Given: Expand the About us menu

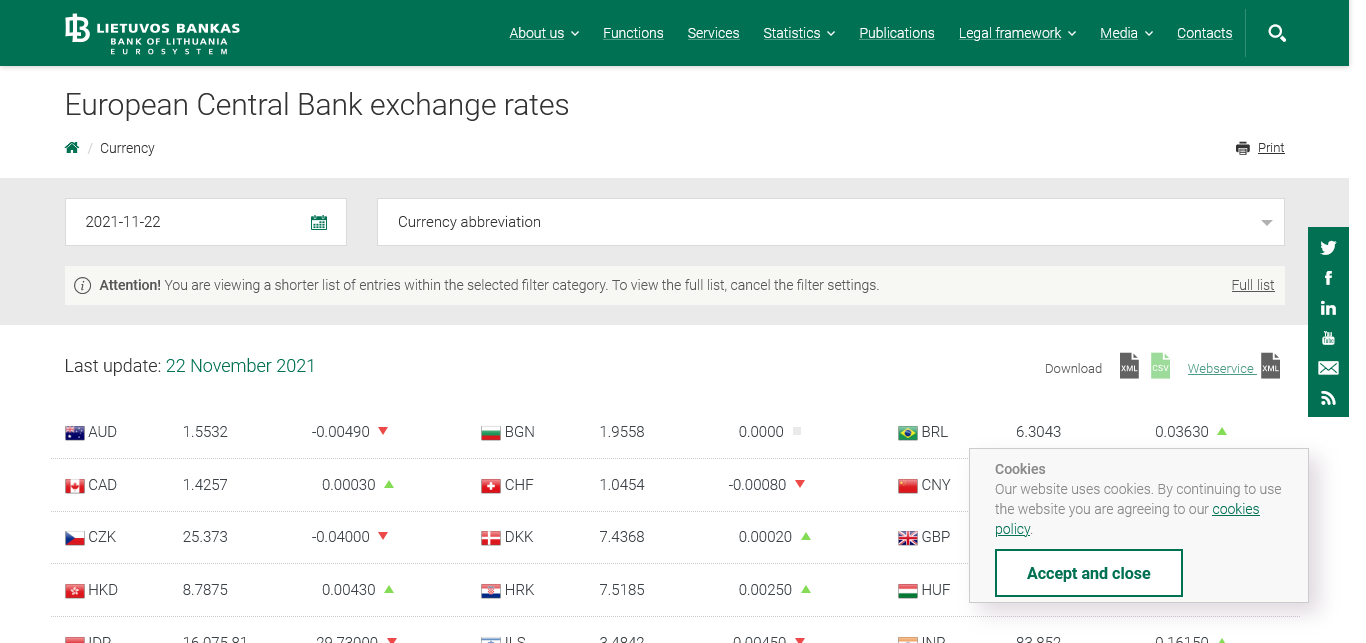Looking at the screenshot, I should click(544, 33).
